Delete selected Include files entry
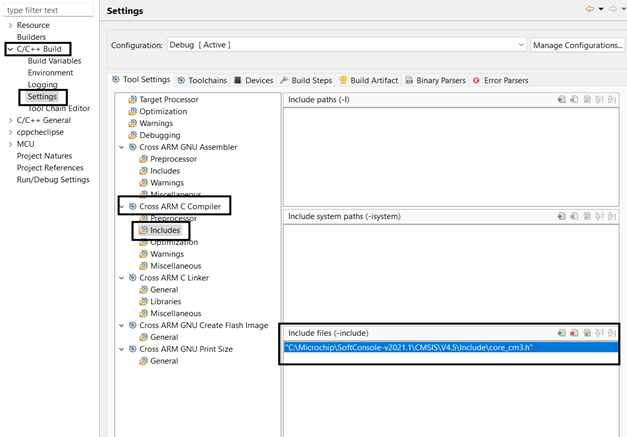The height and width of the screenshot is (437, 627). pos(574,332)
